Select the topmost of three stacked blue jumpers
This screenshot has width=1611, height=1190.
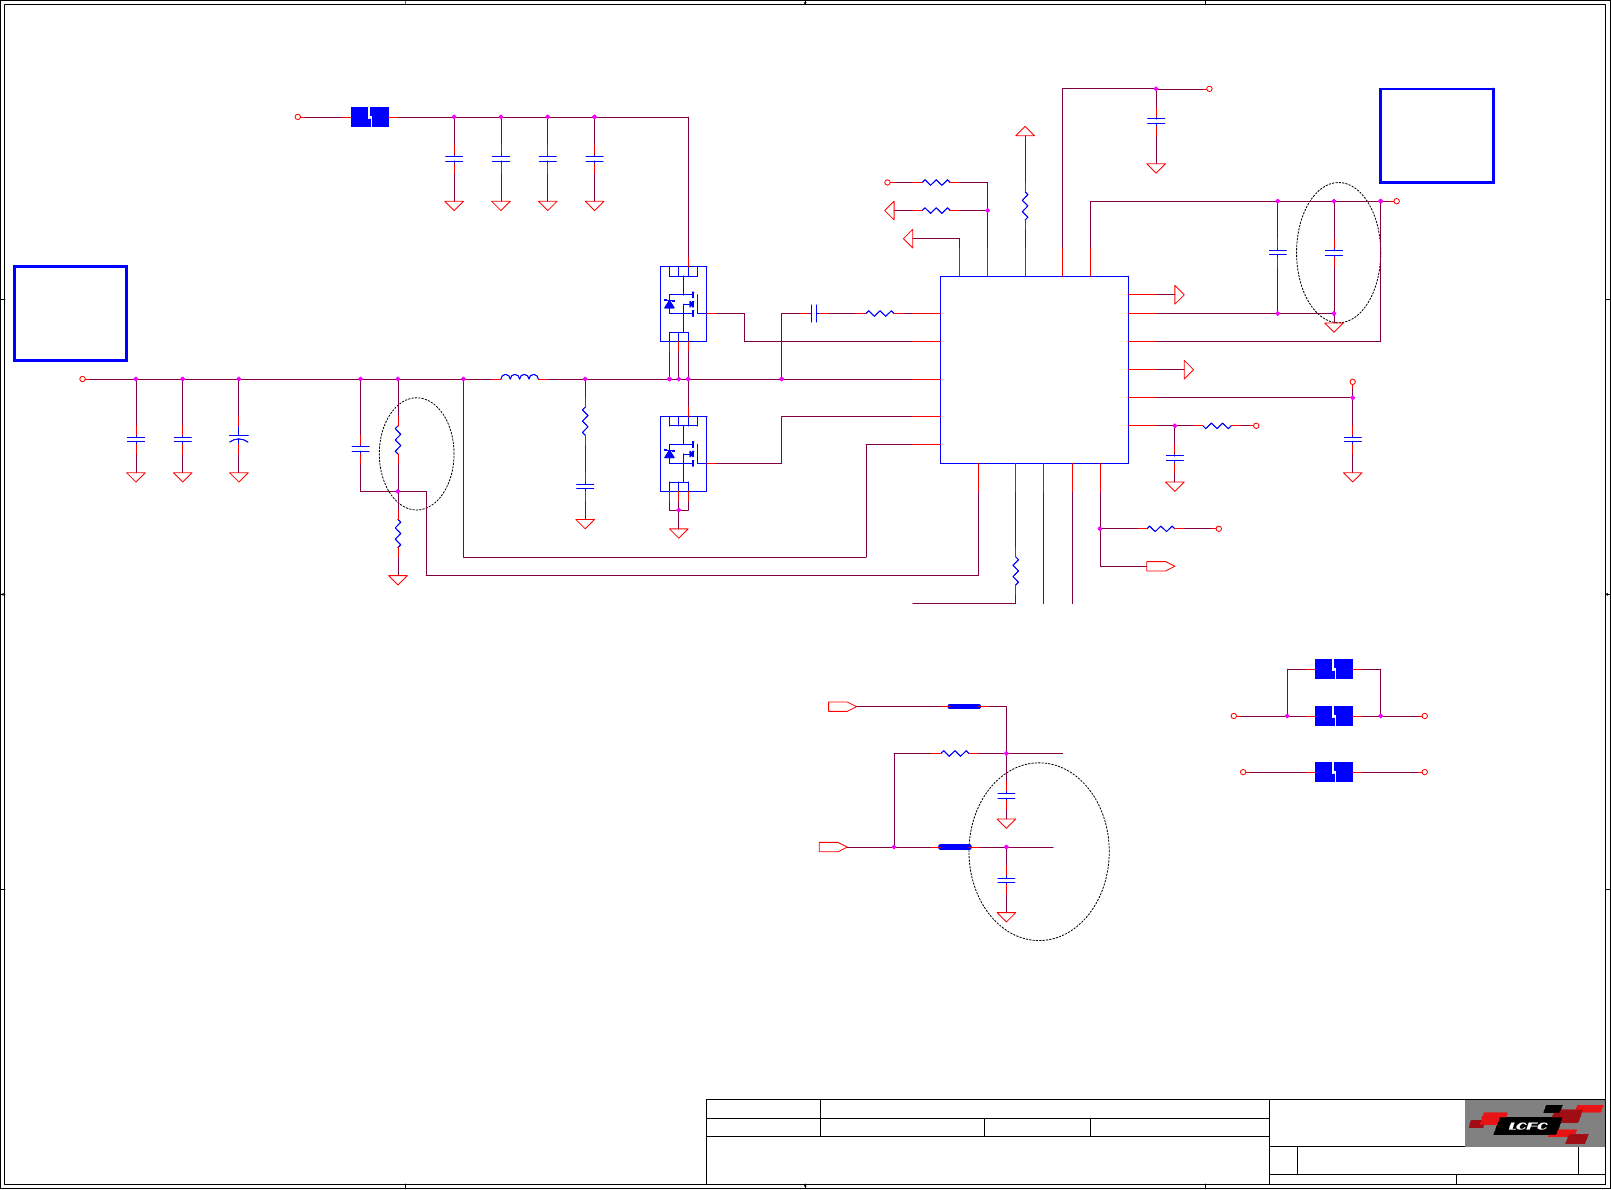click(1334, 670)
